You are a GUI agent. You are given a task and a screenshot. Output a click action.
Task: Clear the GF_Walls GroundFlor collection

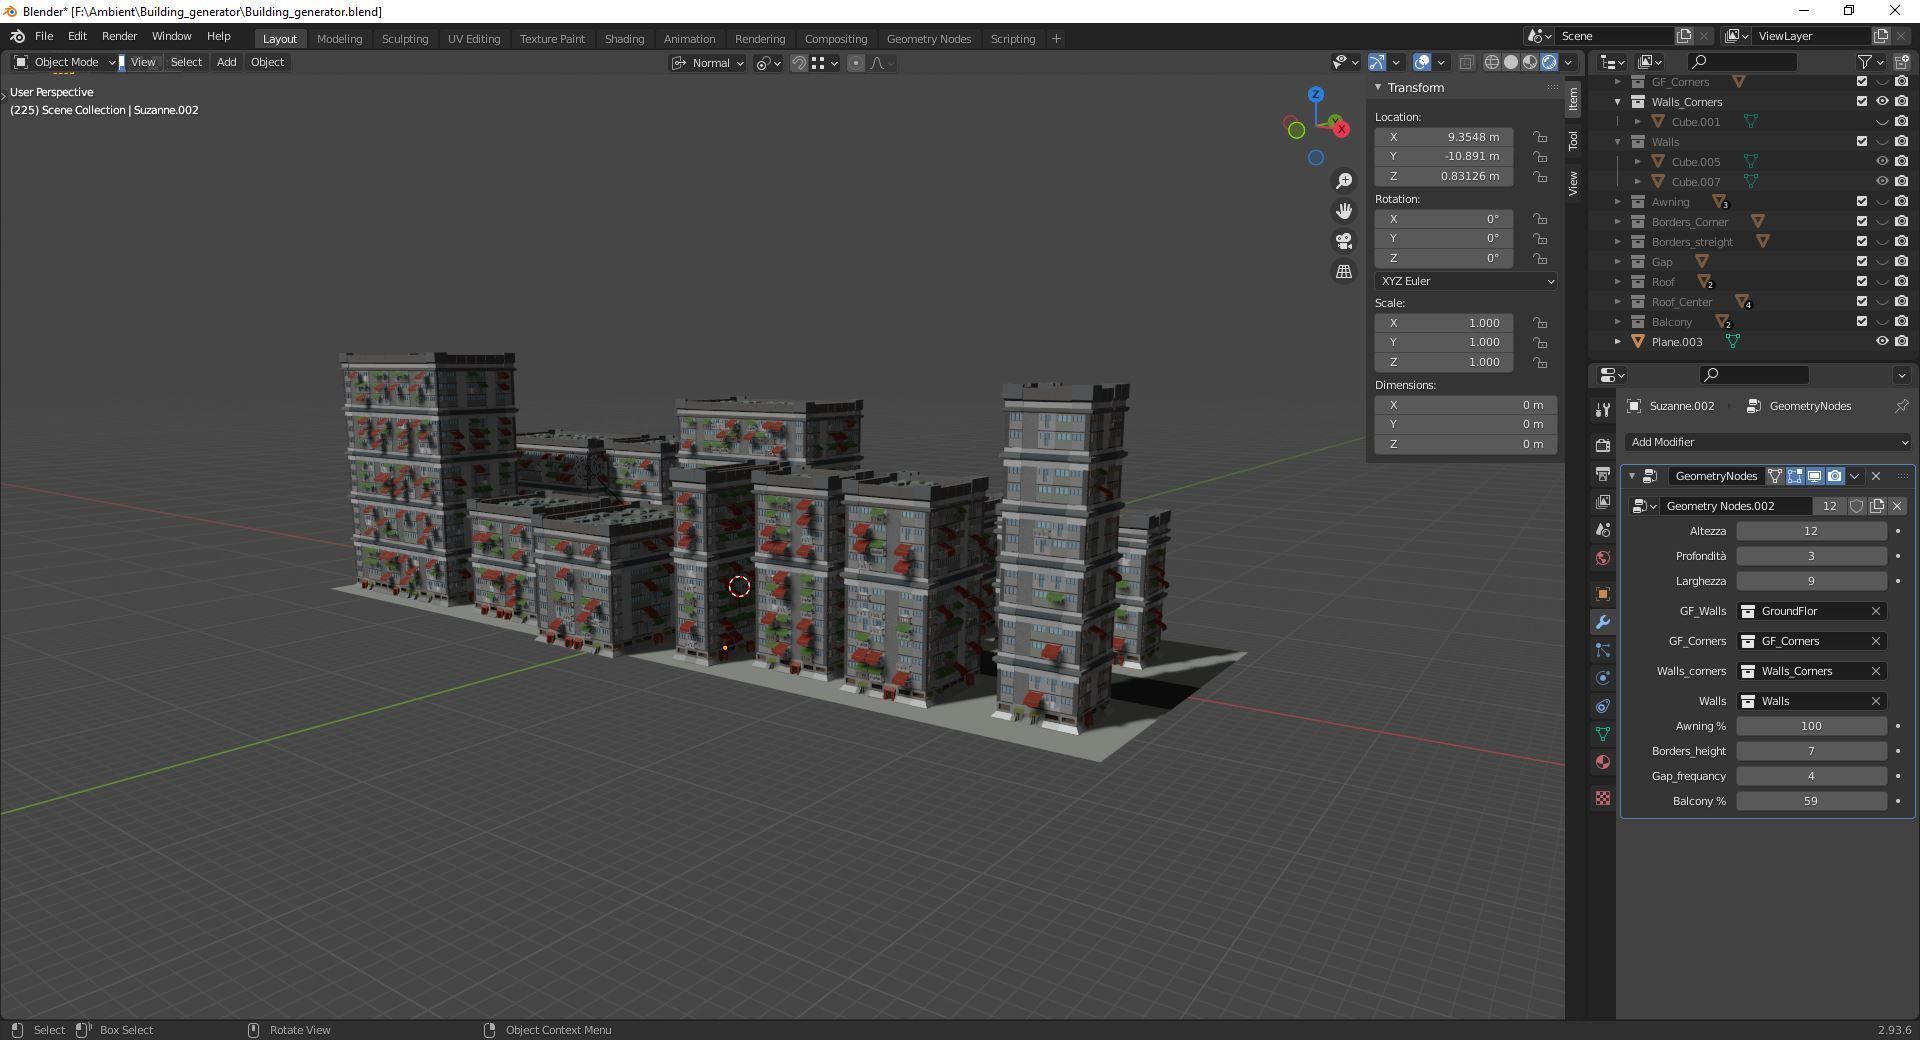coord(1876,611)
